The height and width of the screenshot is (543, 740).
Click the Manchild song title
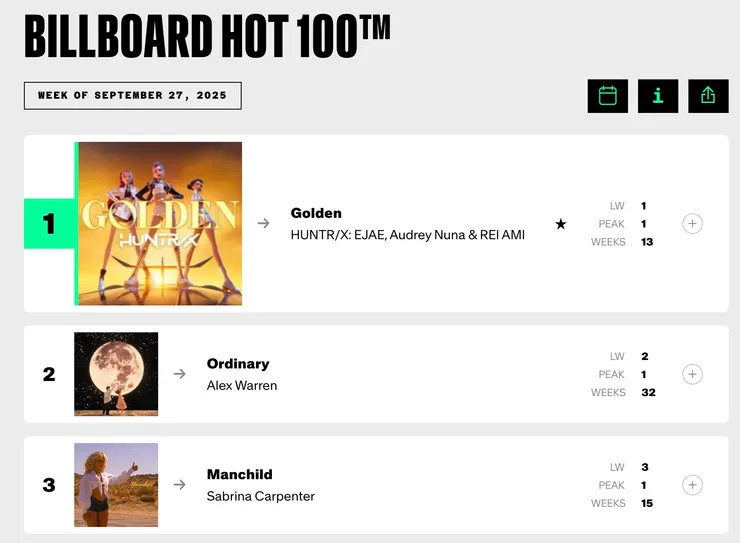pos(239,474)
